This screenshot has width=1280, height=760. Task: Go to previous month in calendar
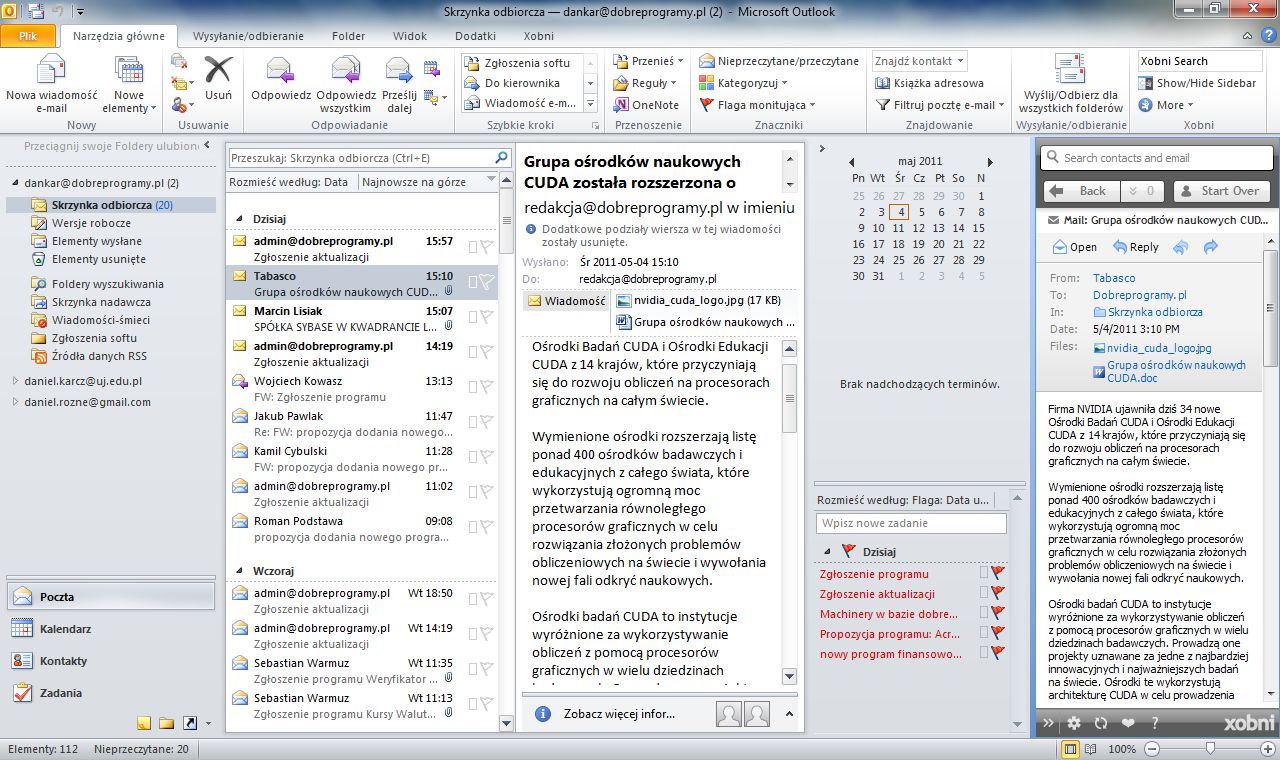tap(852, 161)
